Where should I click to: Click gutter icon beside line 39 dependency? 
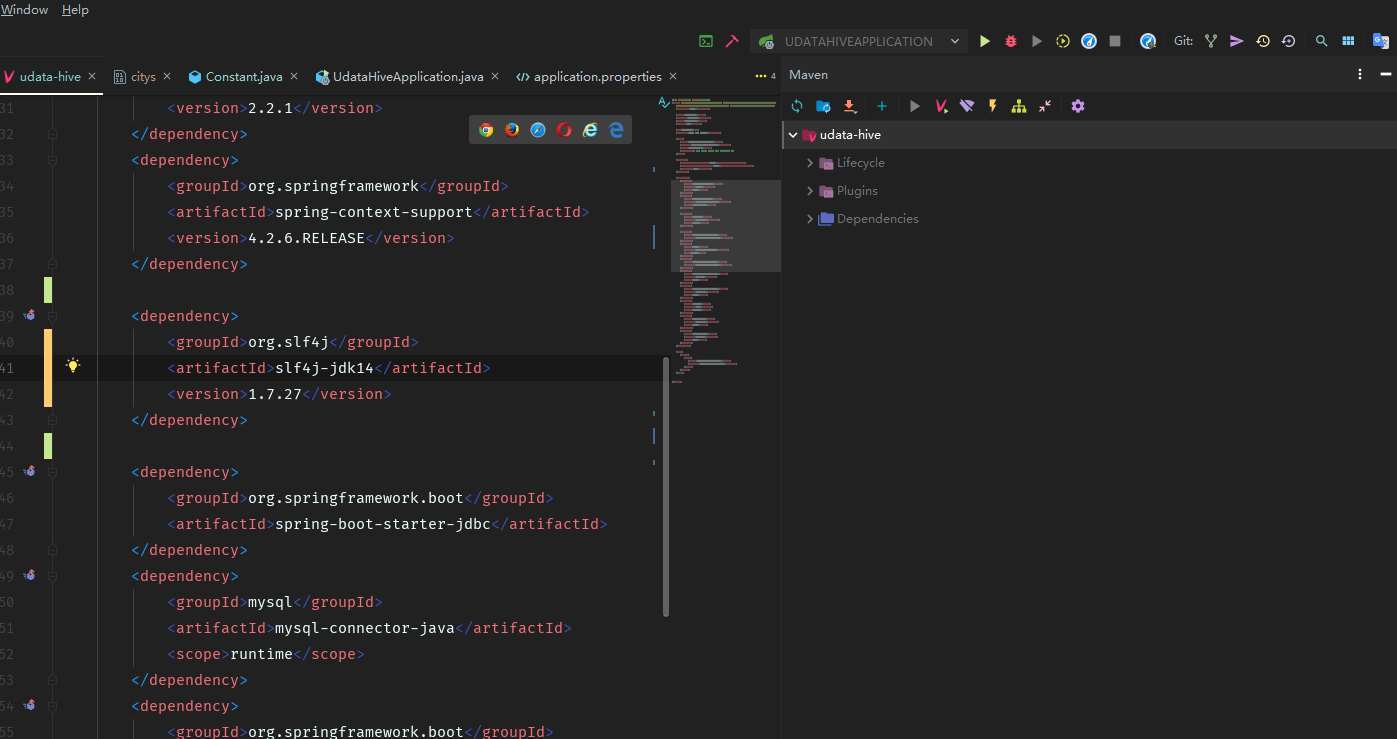click(x=29, y=315)
